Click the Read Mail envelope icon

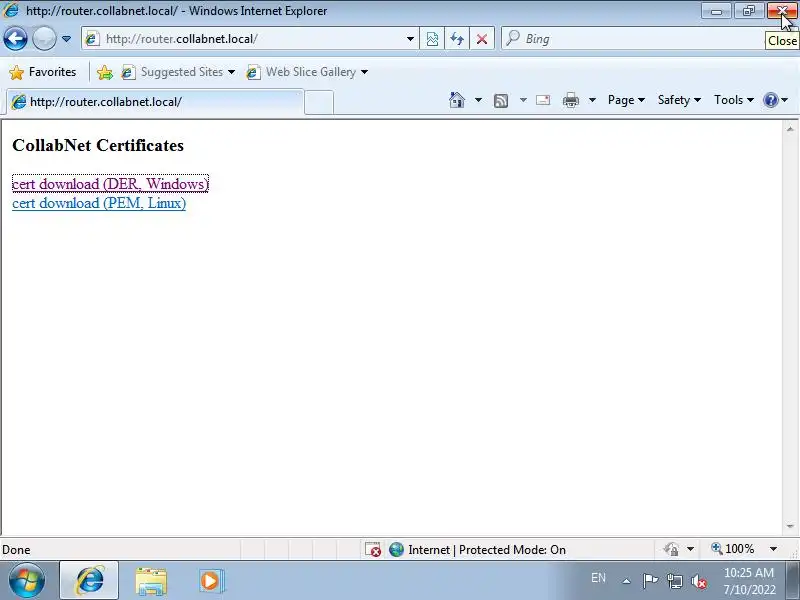tap(543, 100)
